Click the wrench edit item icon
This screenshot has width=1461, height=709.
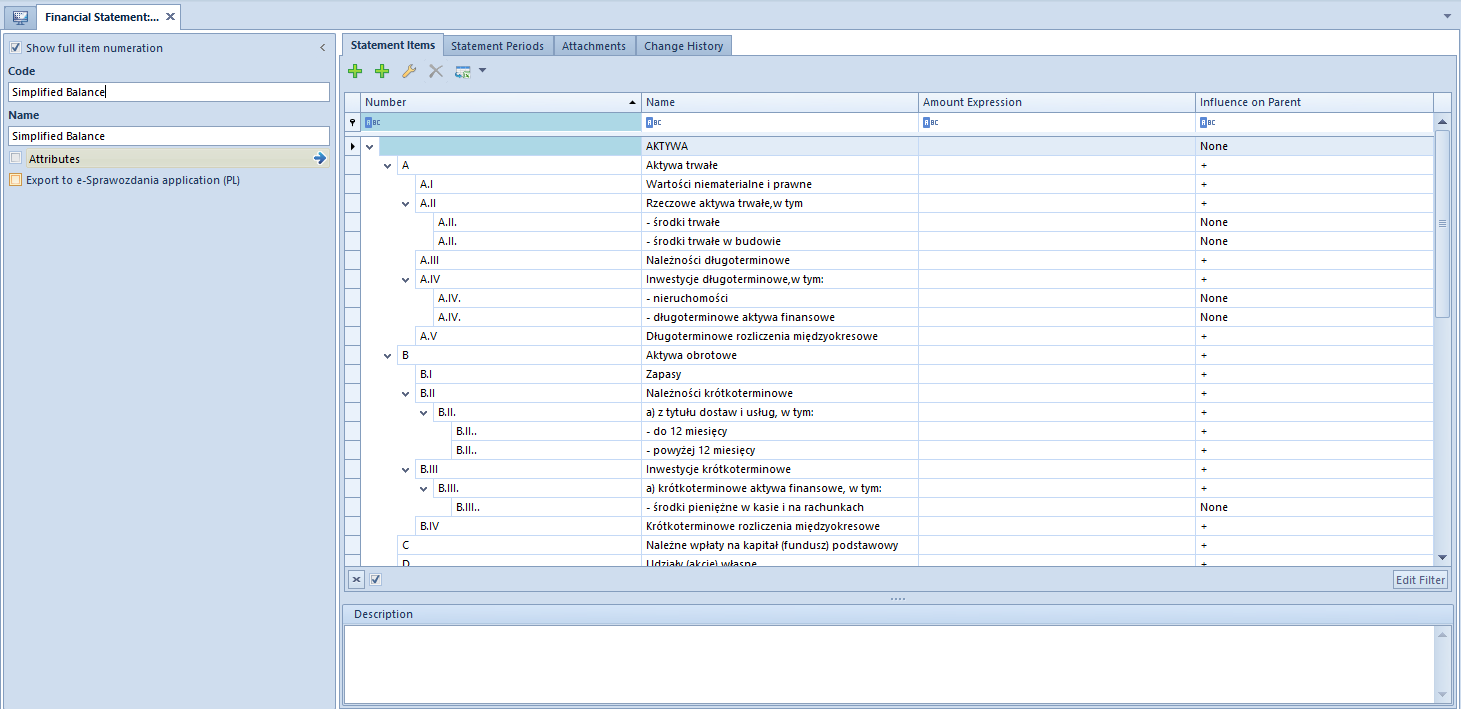coord(409,71)
